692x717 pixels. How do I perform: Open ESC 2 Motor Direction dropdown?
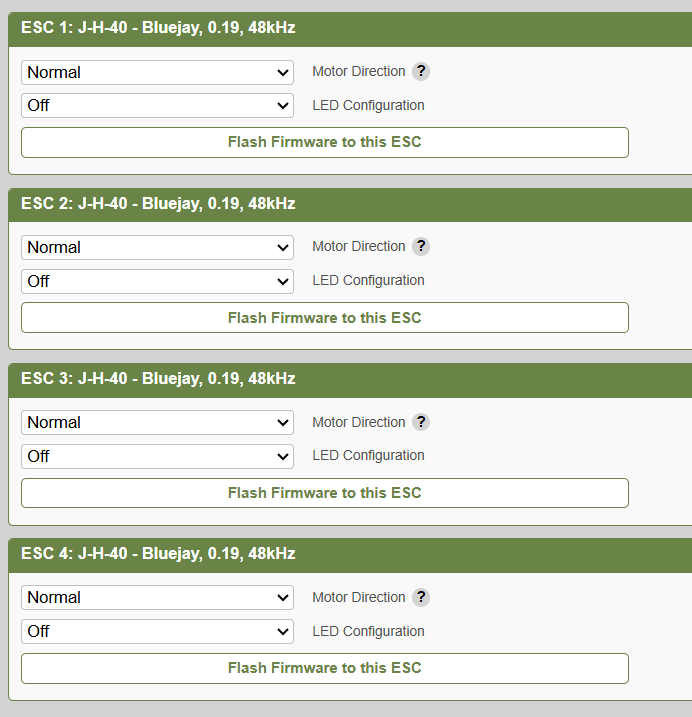[x=157, y=247]
